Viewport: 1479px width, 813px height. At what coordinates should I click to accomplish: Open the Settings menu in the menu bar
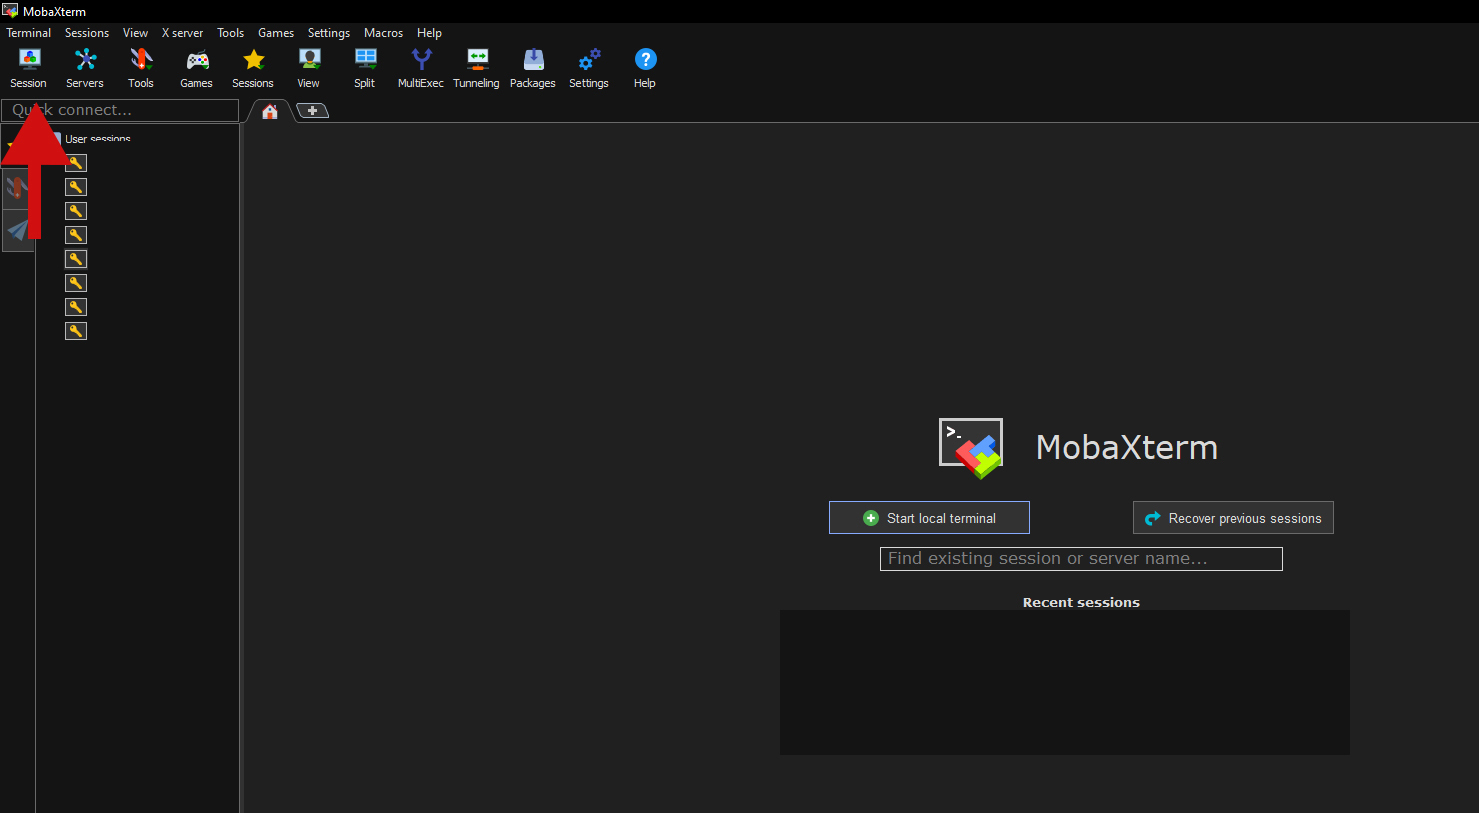point(329,33)
